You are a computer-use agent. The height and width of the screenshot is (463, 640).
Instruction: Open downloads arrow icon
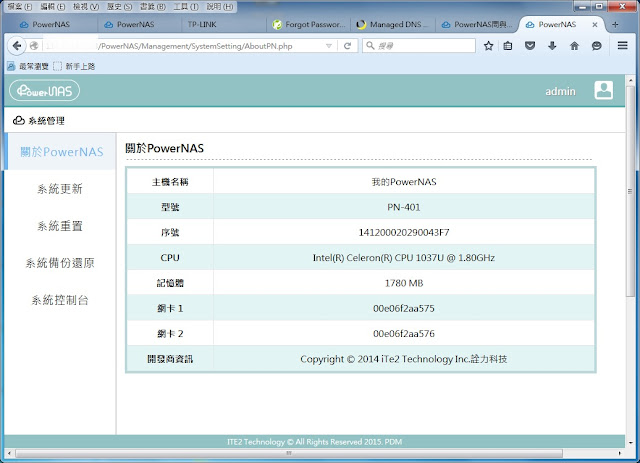(552, 46)
